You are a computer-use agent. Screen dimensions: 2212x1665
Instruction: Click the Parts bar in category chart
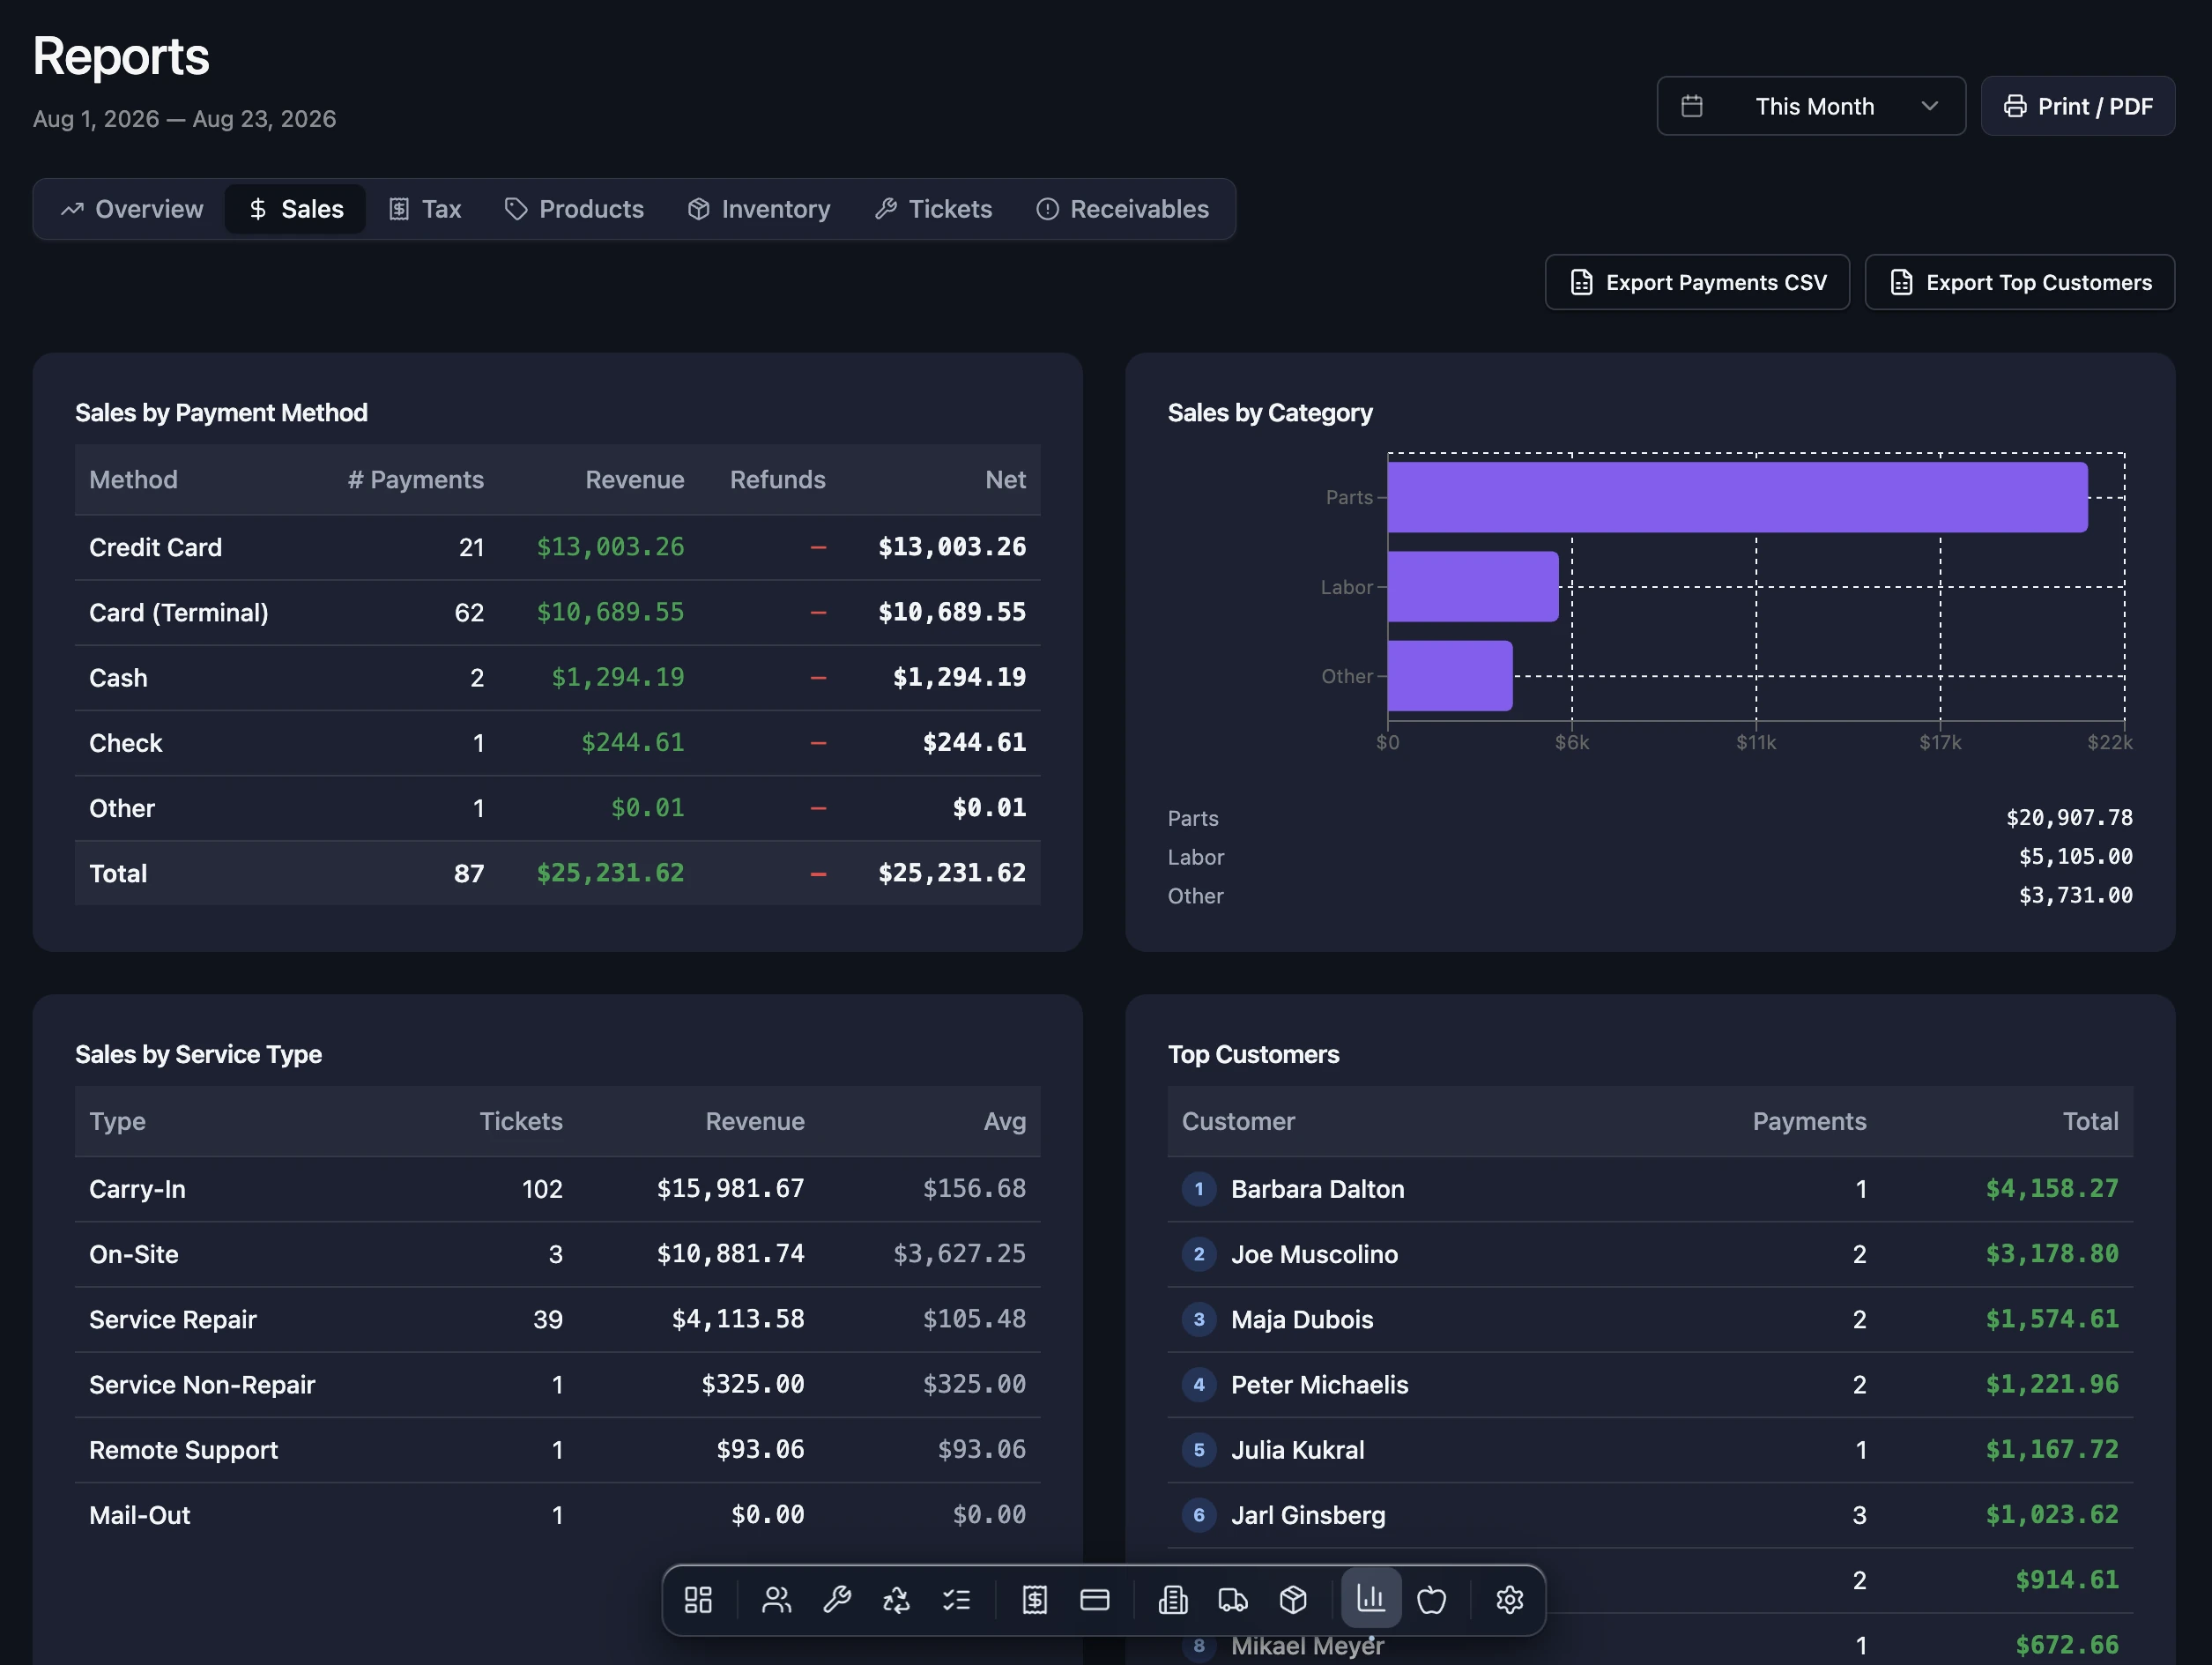[1738, 497]
